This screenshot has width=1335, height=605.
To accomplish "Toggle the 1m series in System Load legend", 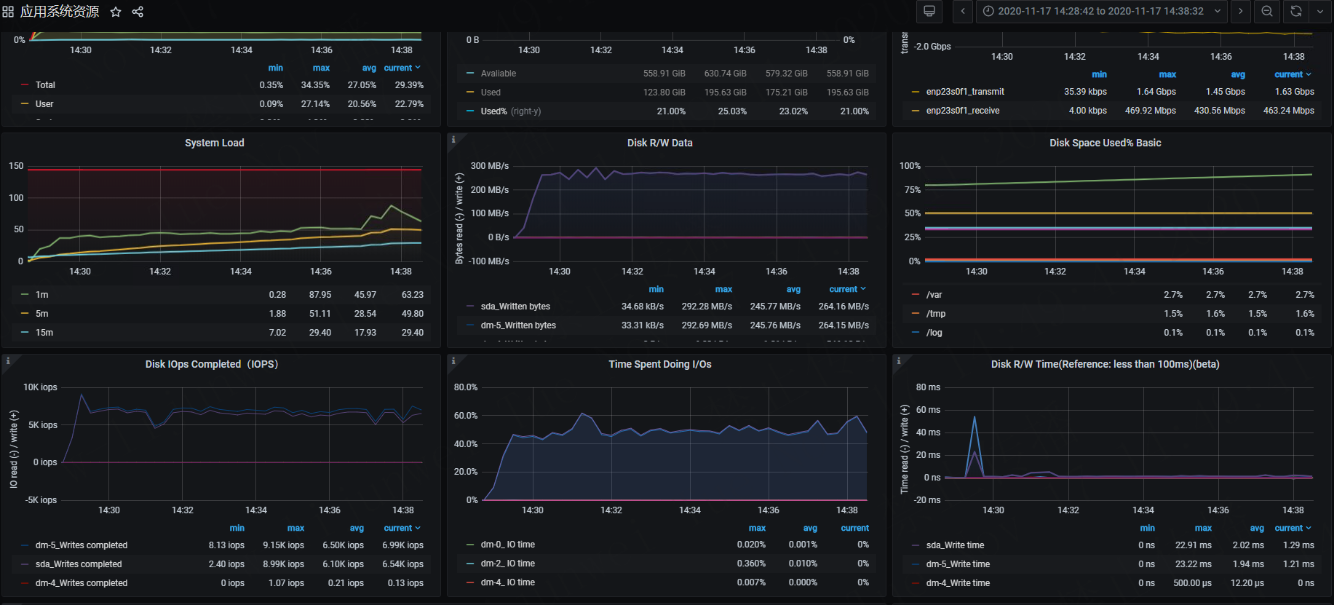I will (41, 294).
